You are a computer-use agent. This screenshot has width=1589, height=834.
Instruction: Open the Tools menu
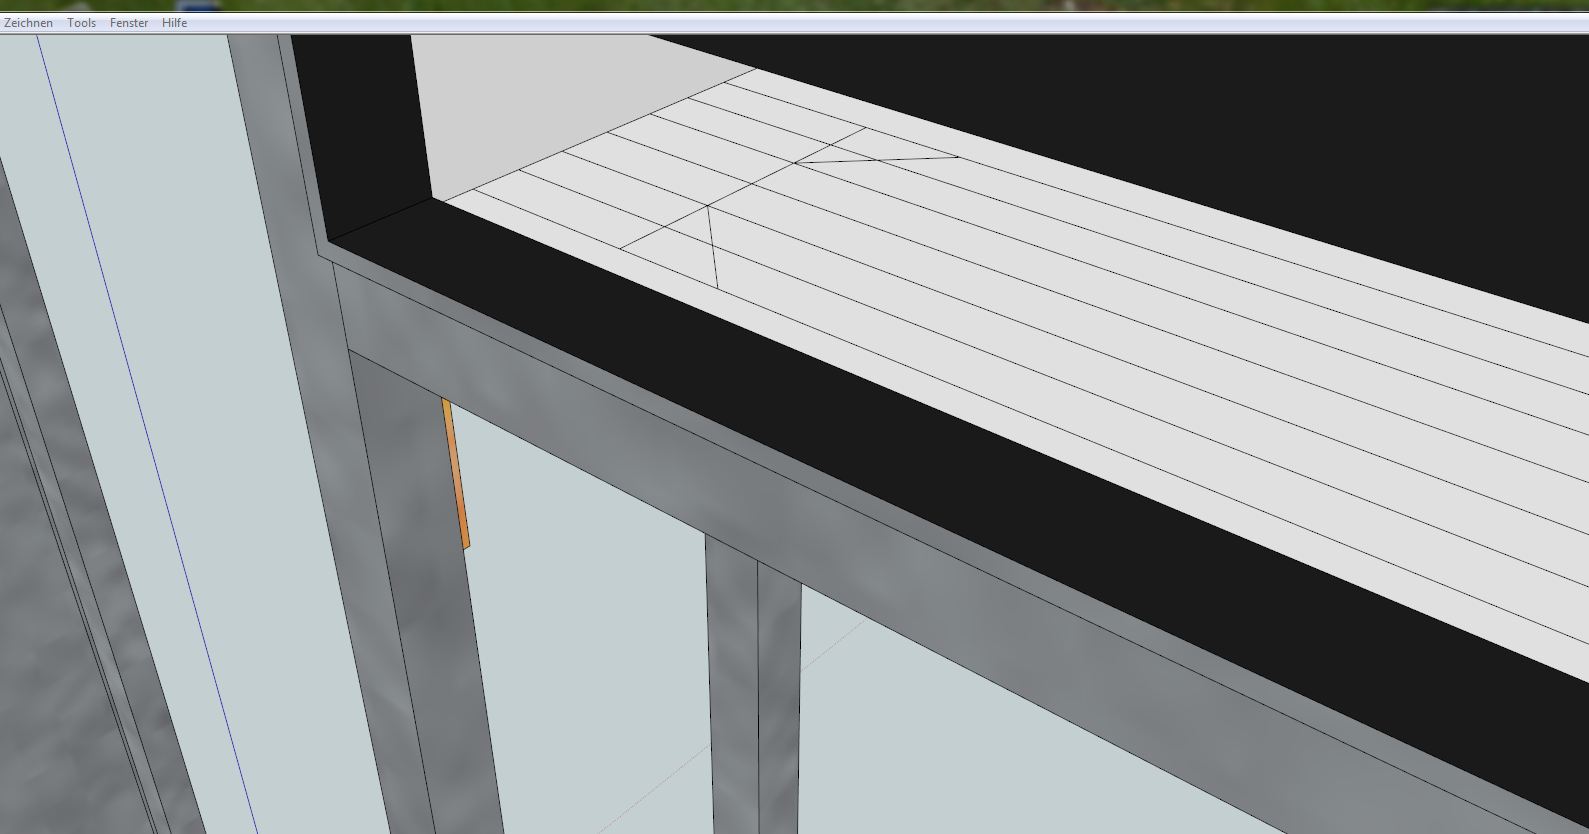click(82, 23)
